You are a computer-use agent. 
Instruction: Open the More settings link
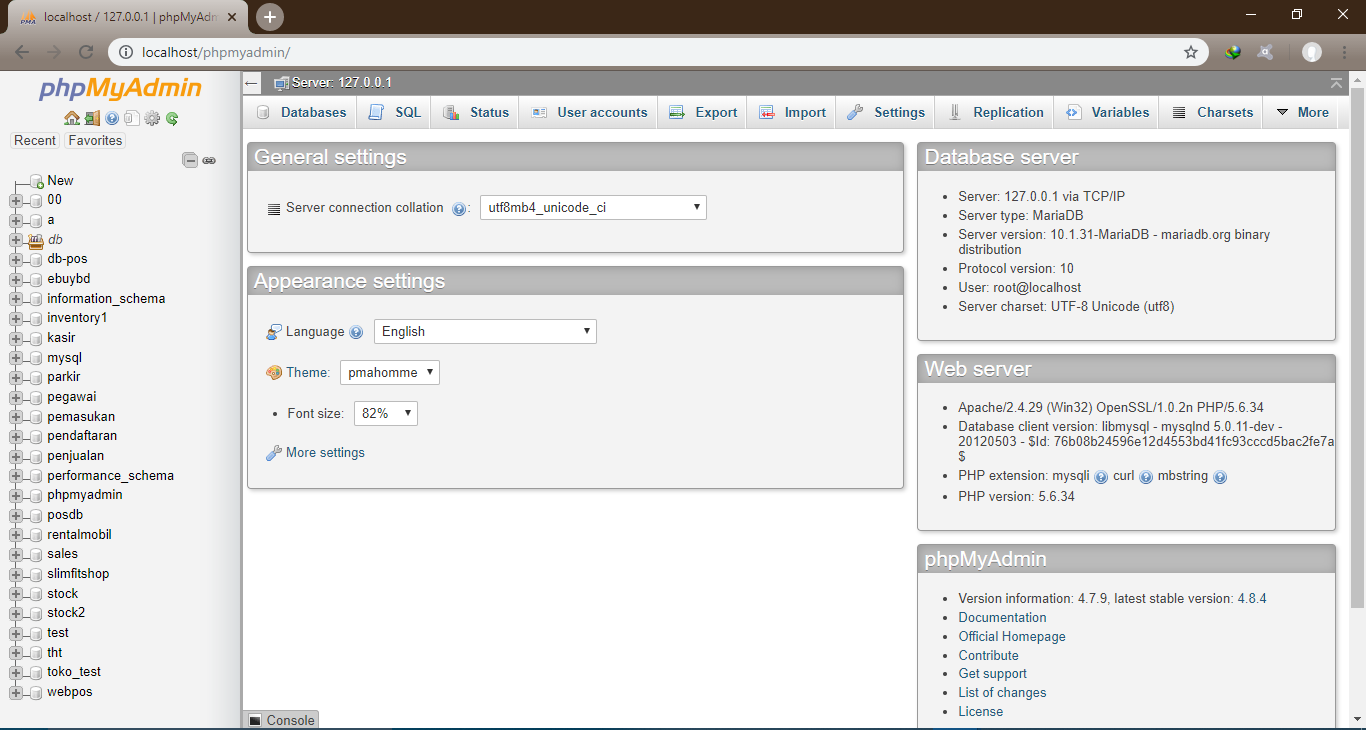coord(325,453)
